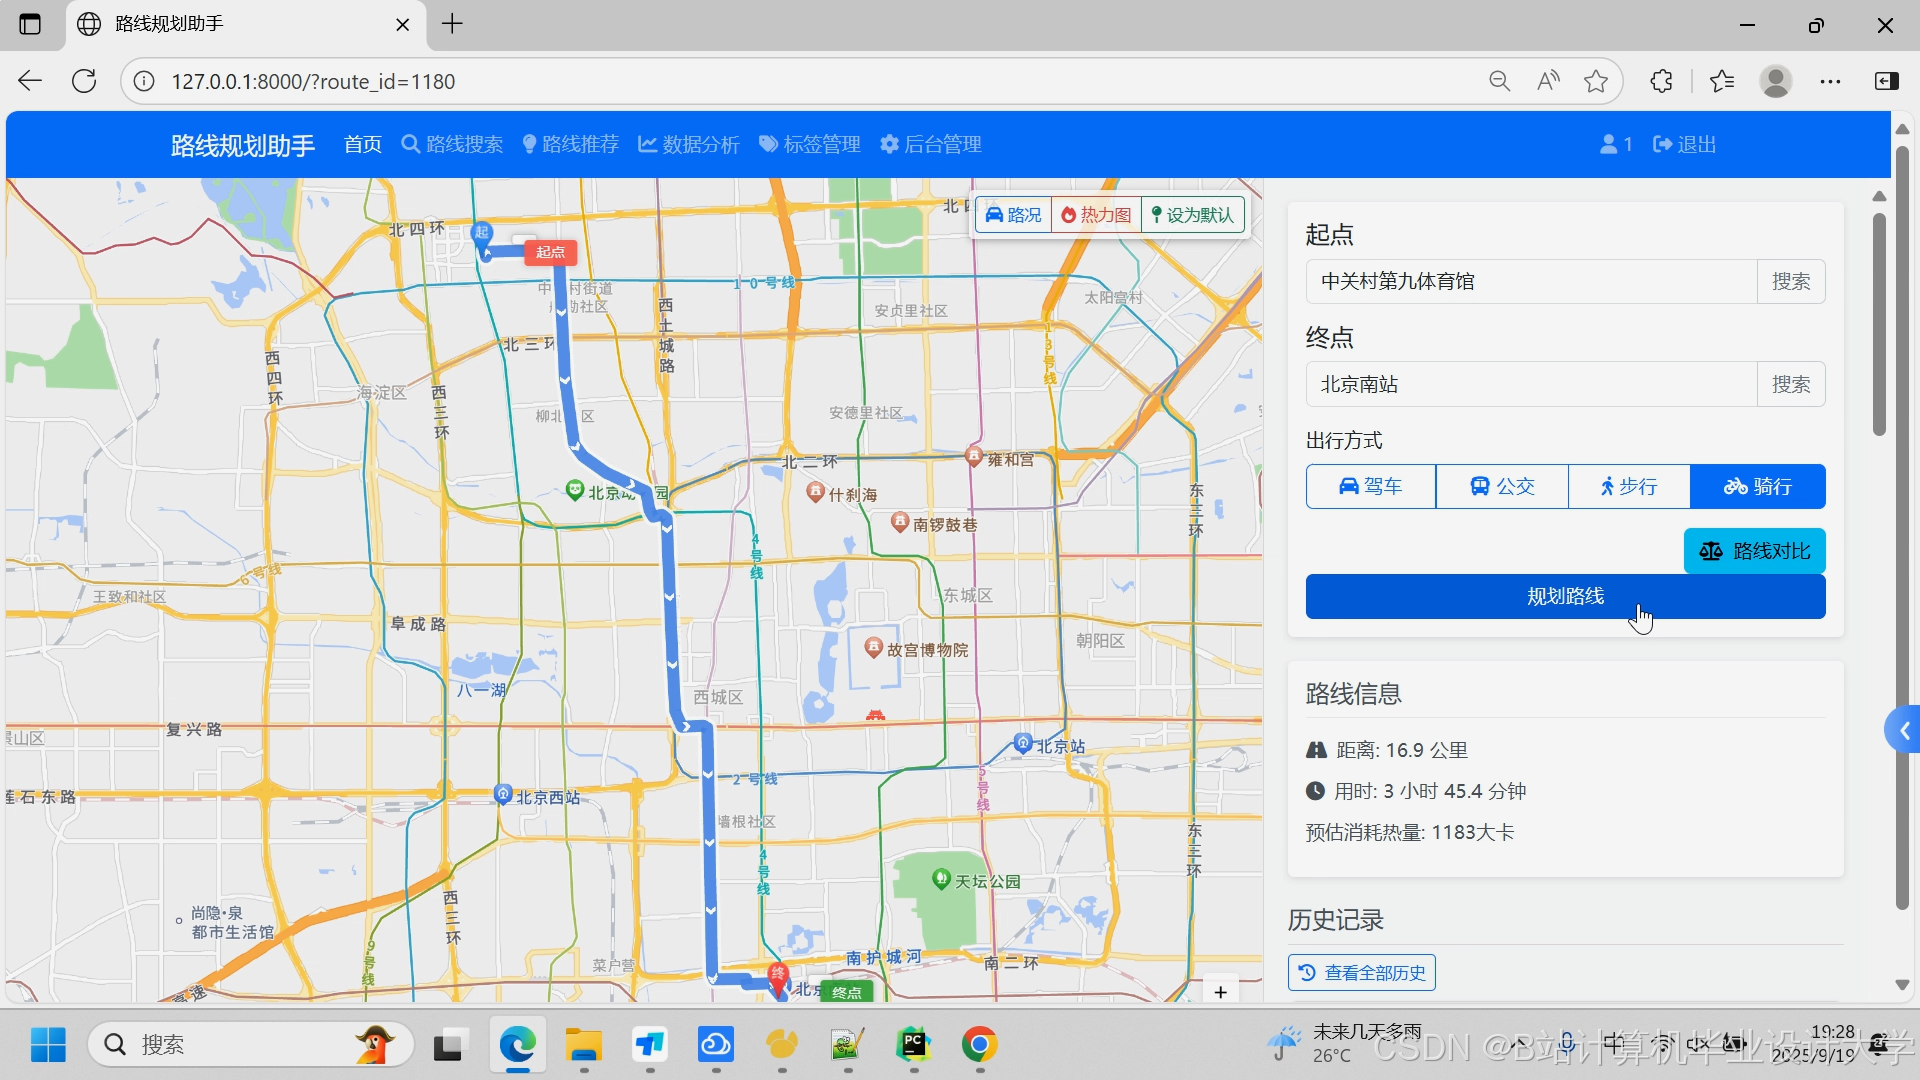Click the 终点 search button
The height and width of the screenshot is (1080, 1920).
[x=1790, y=385]
